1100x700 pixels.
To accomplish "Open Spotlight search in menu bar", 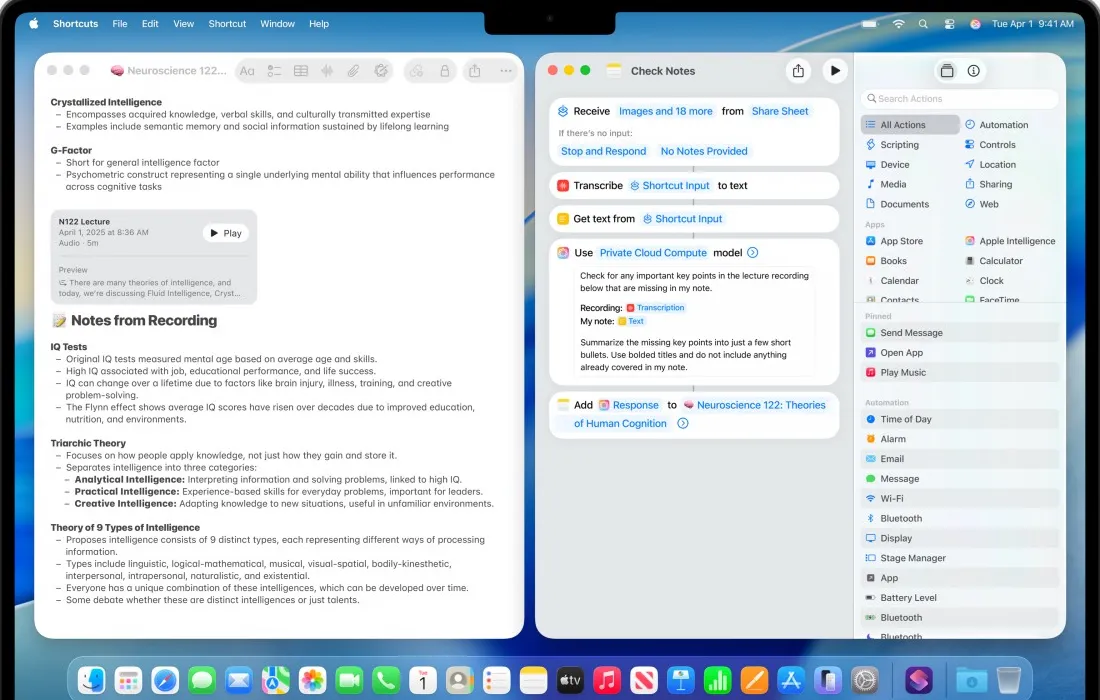I will pyautogui.click(x=923, y=24).
